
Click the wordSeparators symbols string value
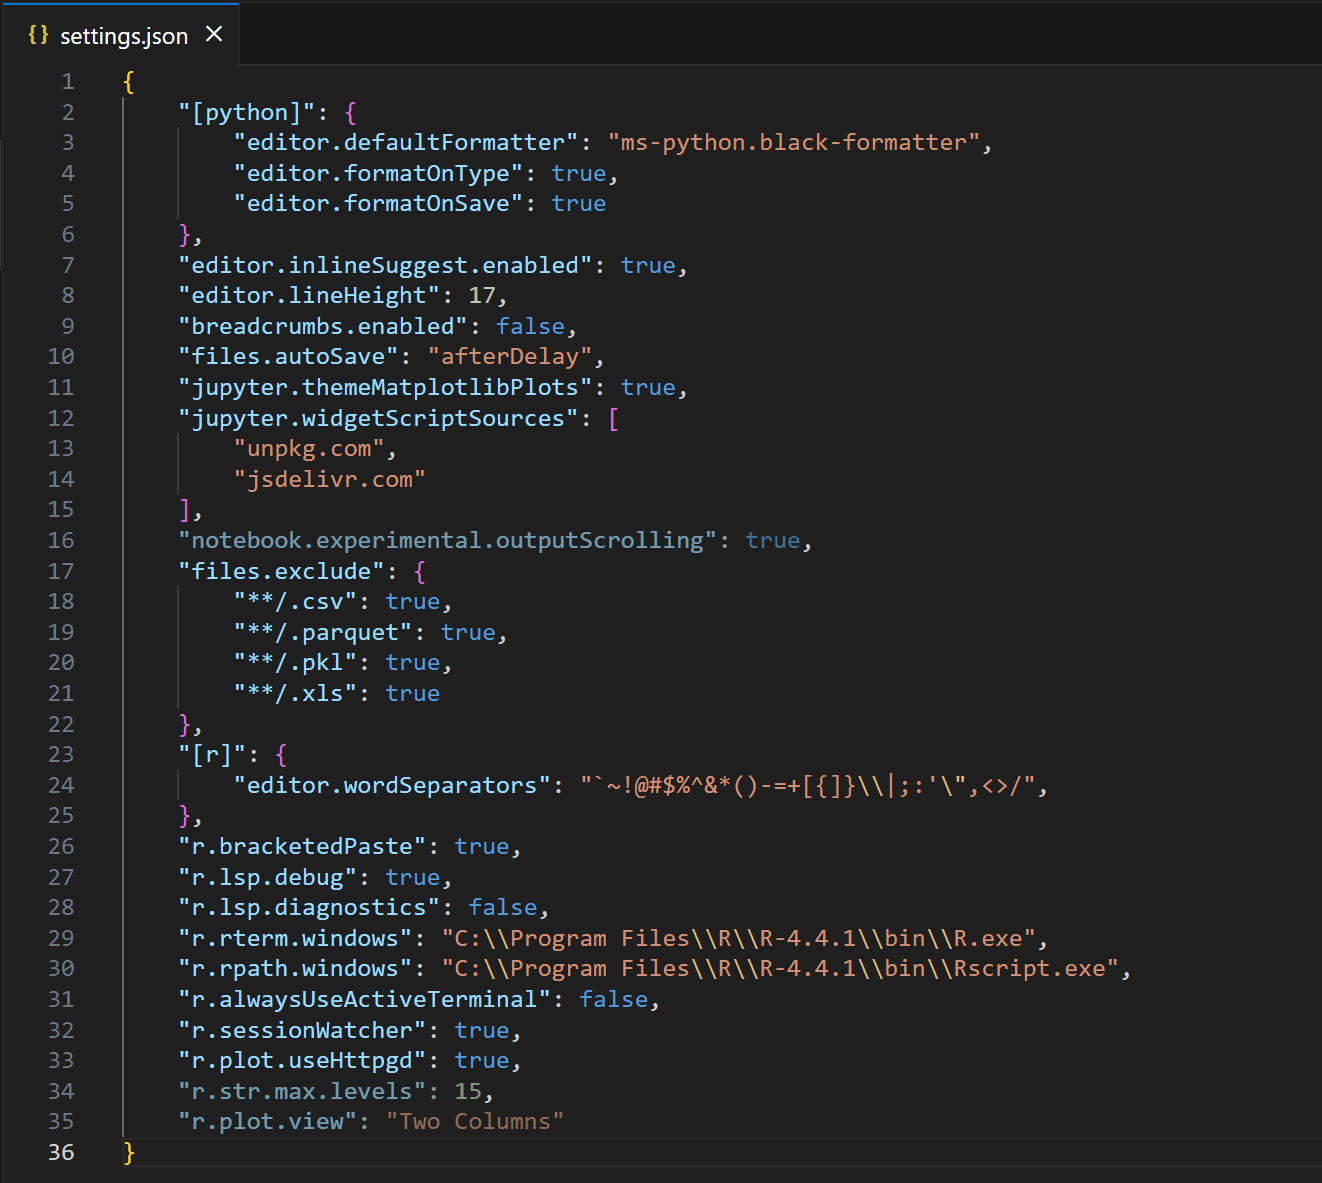point(807,786)
